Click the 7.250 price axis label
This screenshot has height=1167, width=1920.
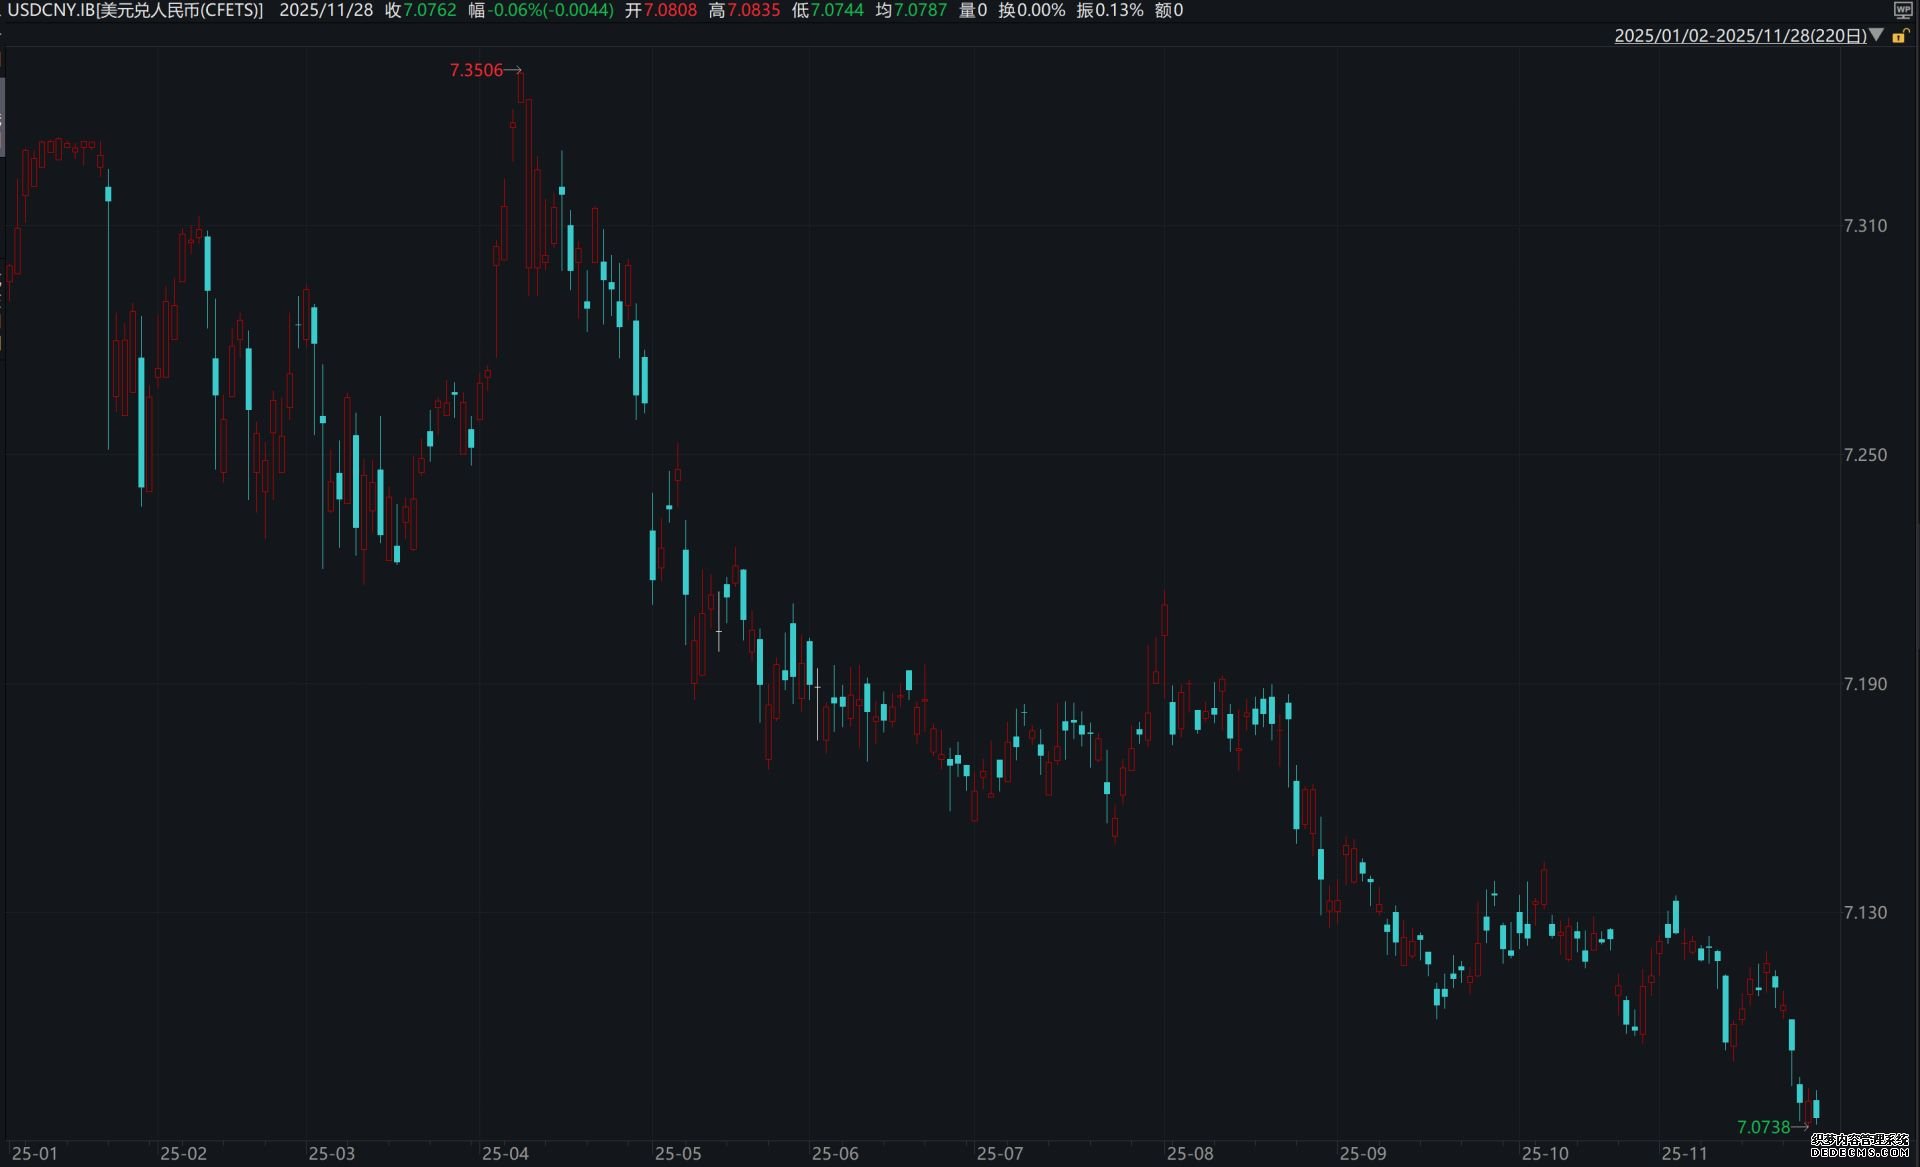1865,455
